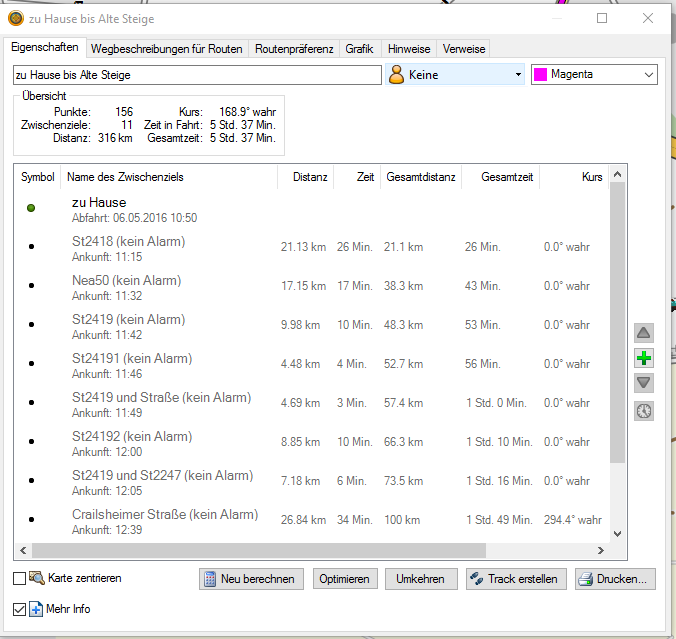Uncheck the Mehr Info checkbox

pyautogui.click(x=20, y=609)
